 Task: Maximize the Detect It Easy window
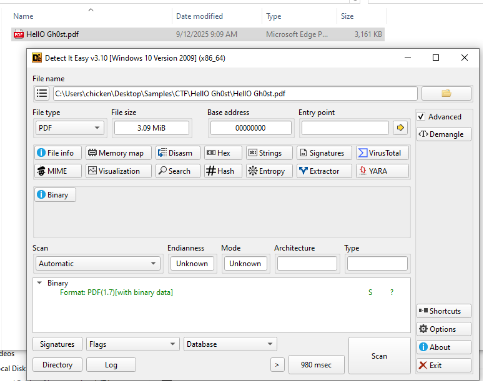(436, 58)
